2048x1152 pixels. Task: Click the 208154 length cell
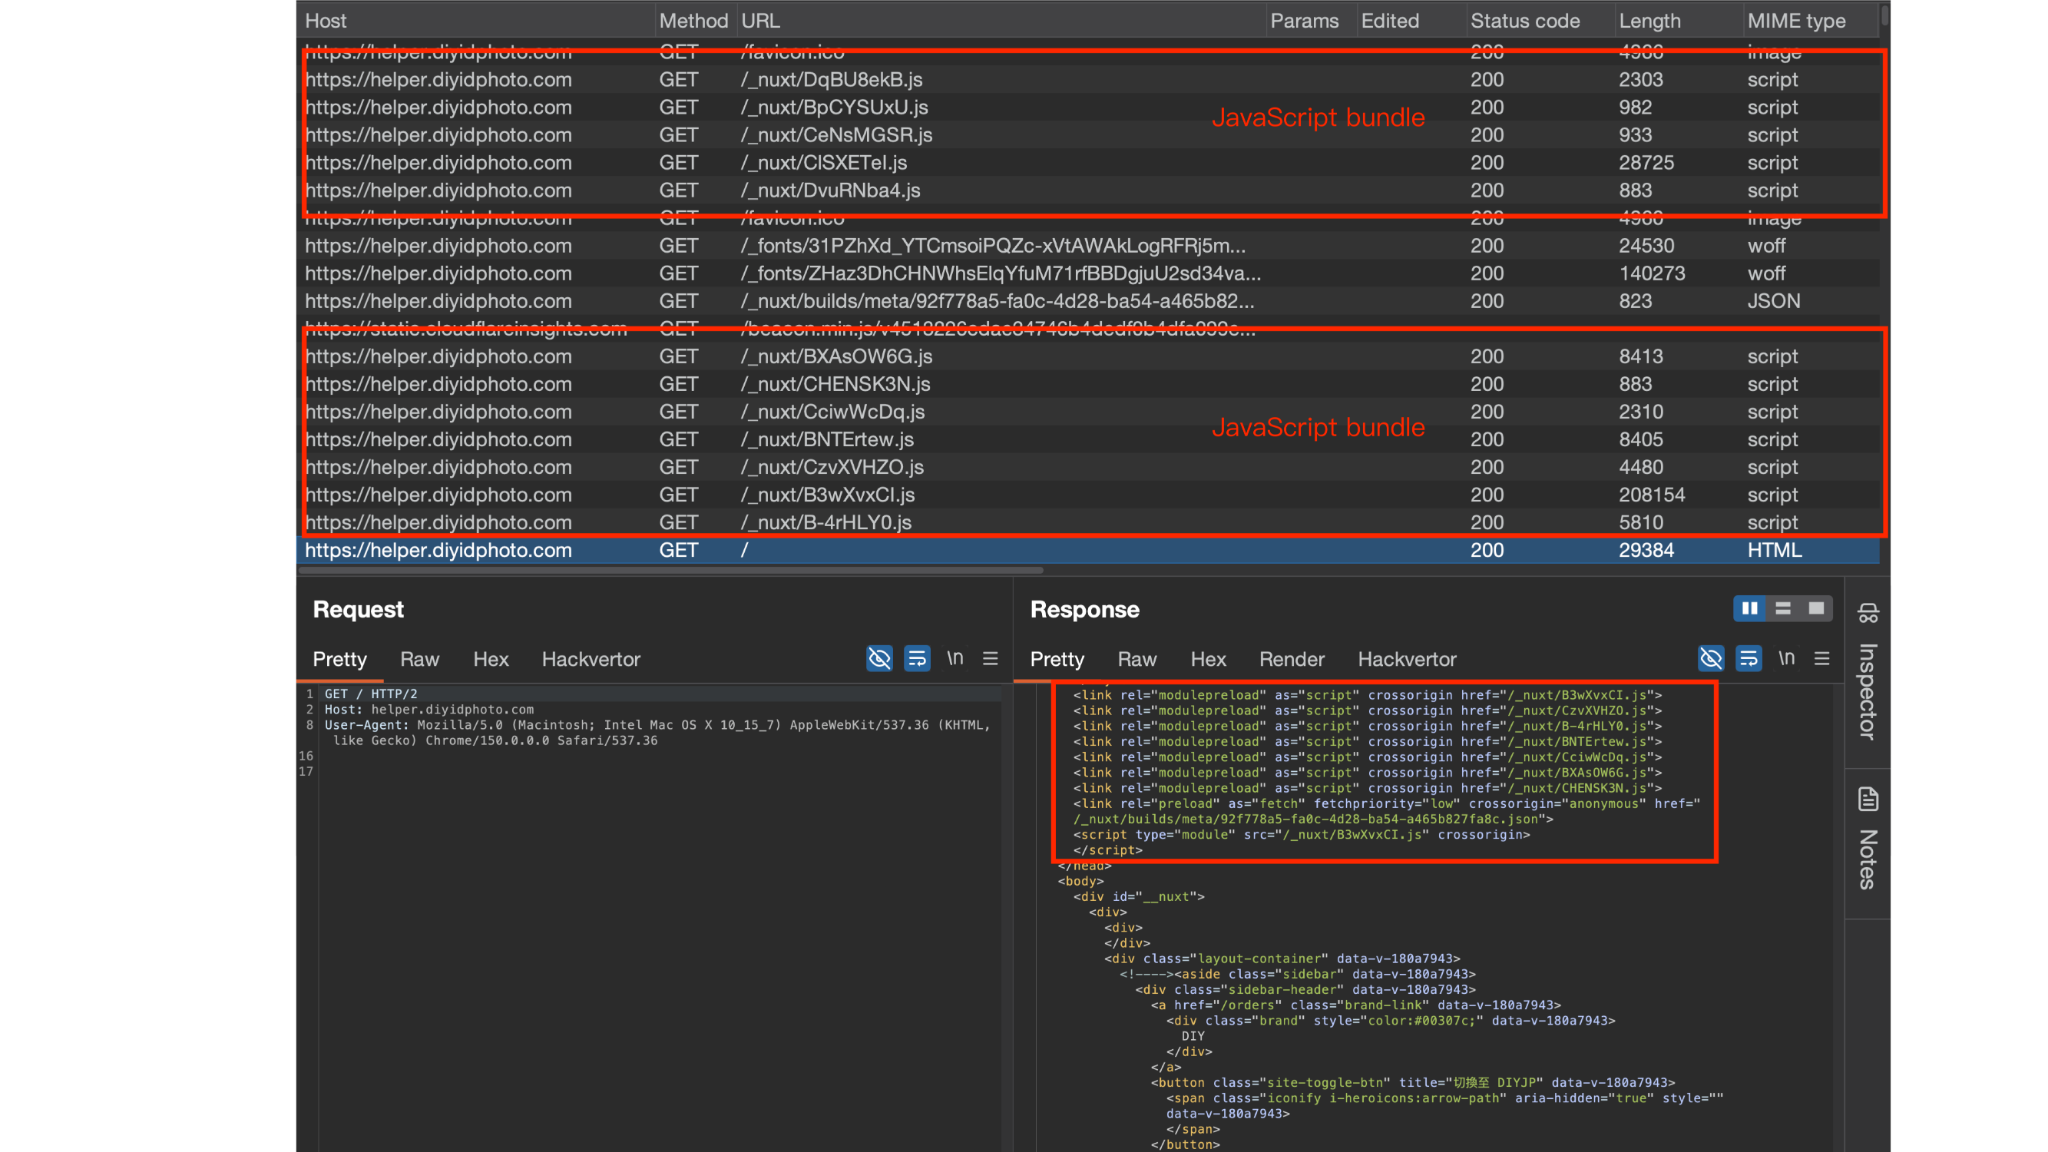coord(1652,495)
